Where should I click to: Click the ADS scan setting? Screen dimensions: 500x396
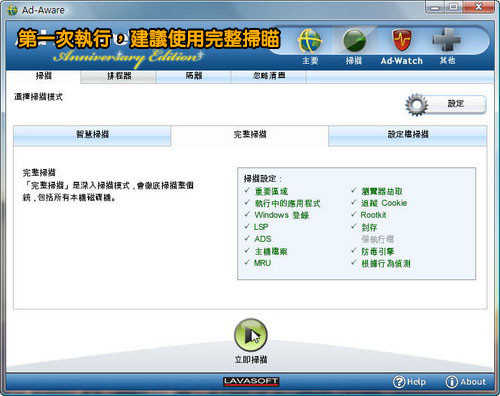click(x=263, y=239)
